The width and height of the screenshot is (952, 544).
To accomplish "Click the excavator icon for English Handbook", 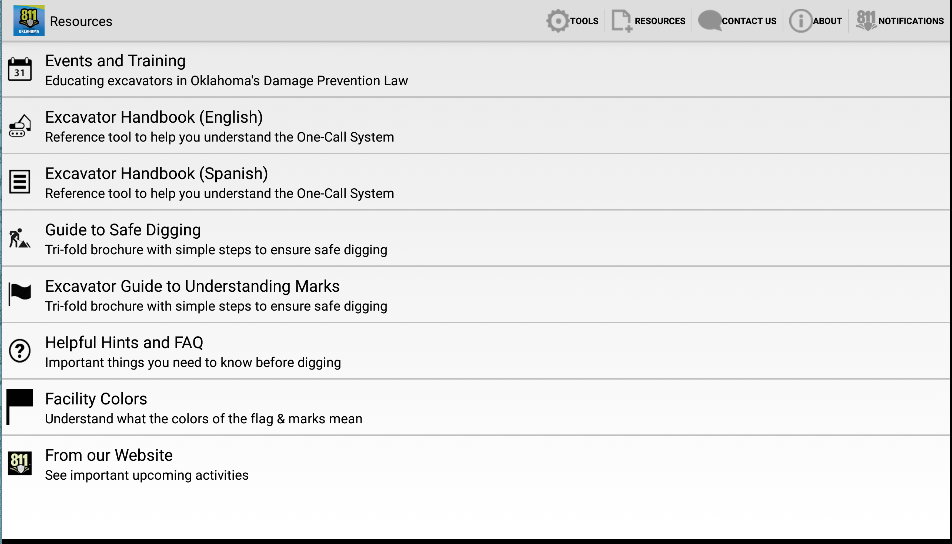I will pos(20,126).
